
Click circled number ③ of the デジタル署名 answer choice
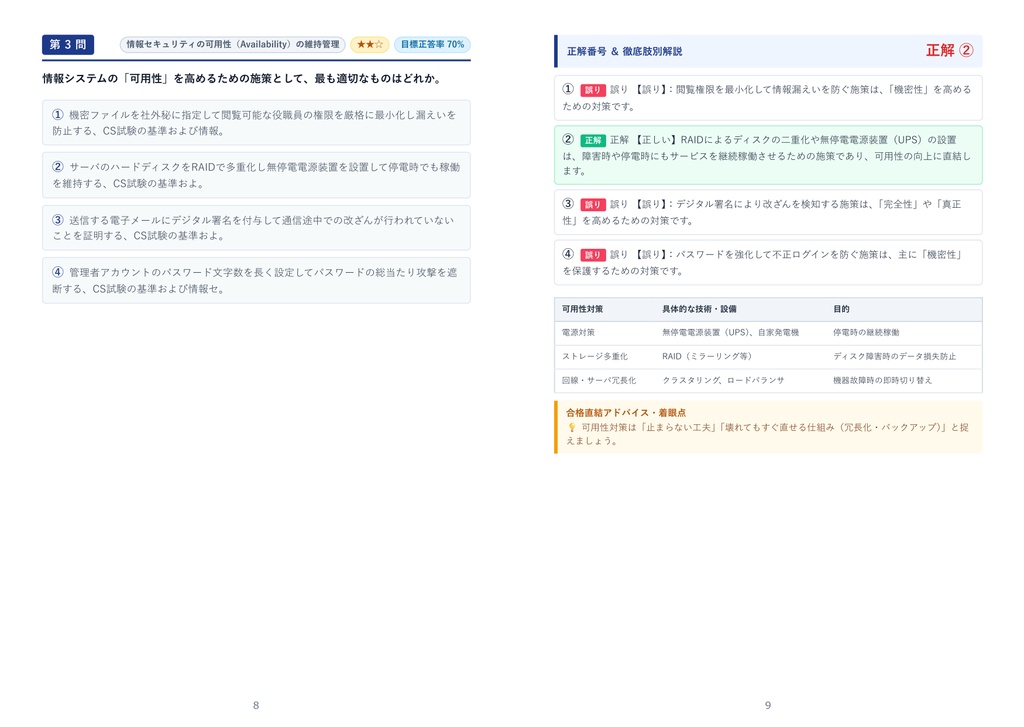[x=58, y=219]
